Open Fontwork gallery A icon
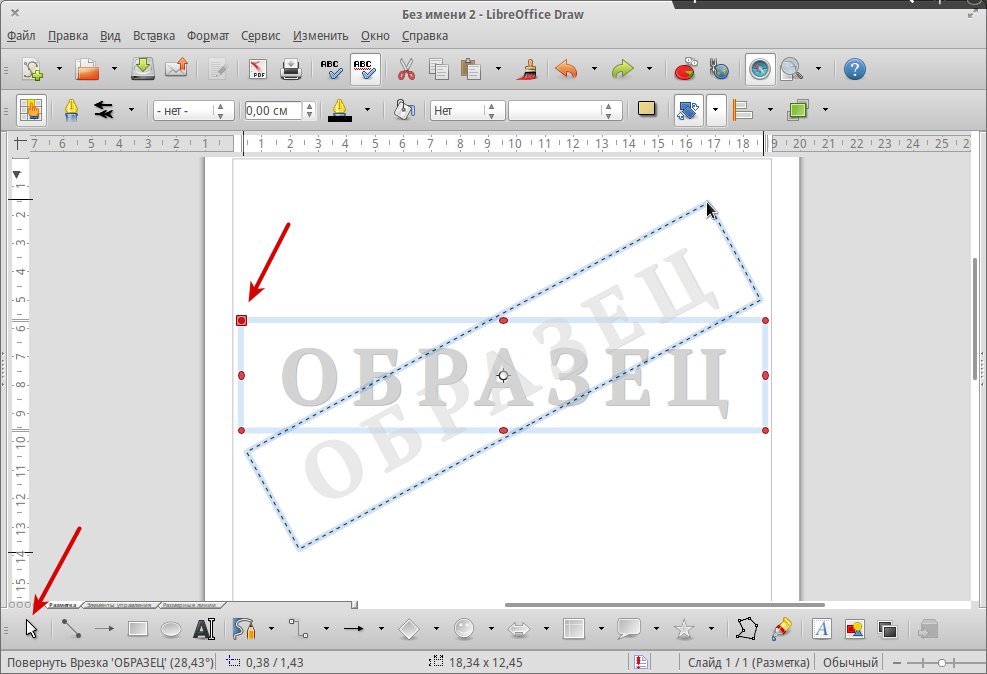 coord(821,629)
